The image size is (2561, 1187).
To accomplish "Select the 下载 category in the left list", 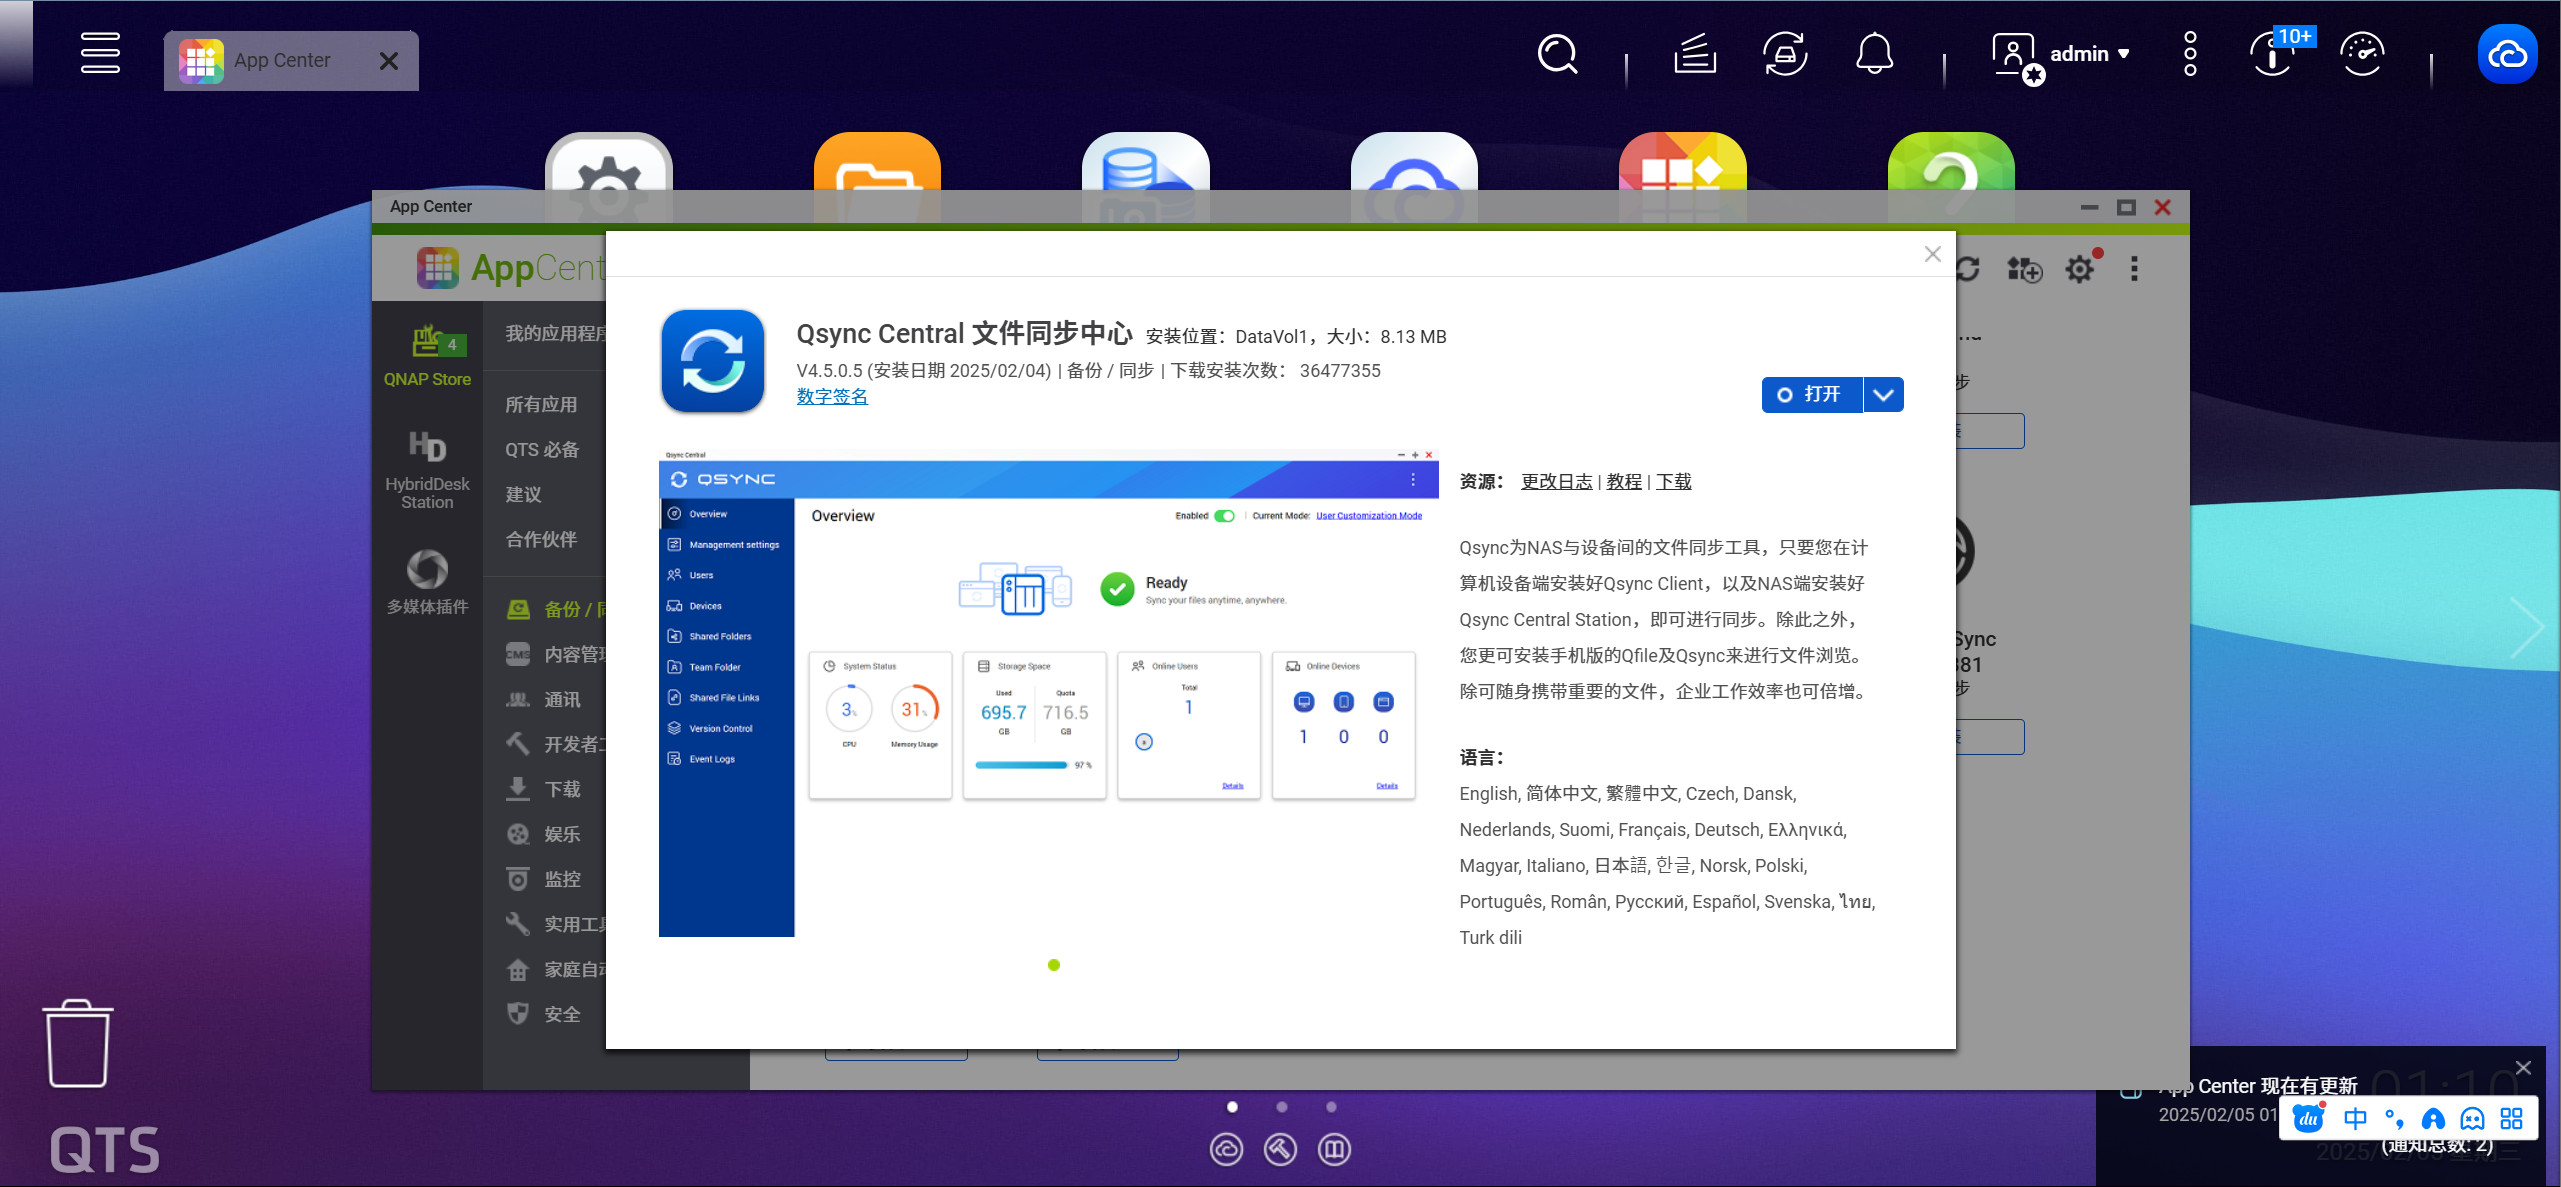I will tap(561, 789).
